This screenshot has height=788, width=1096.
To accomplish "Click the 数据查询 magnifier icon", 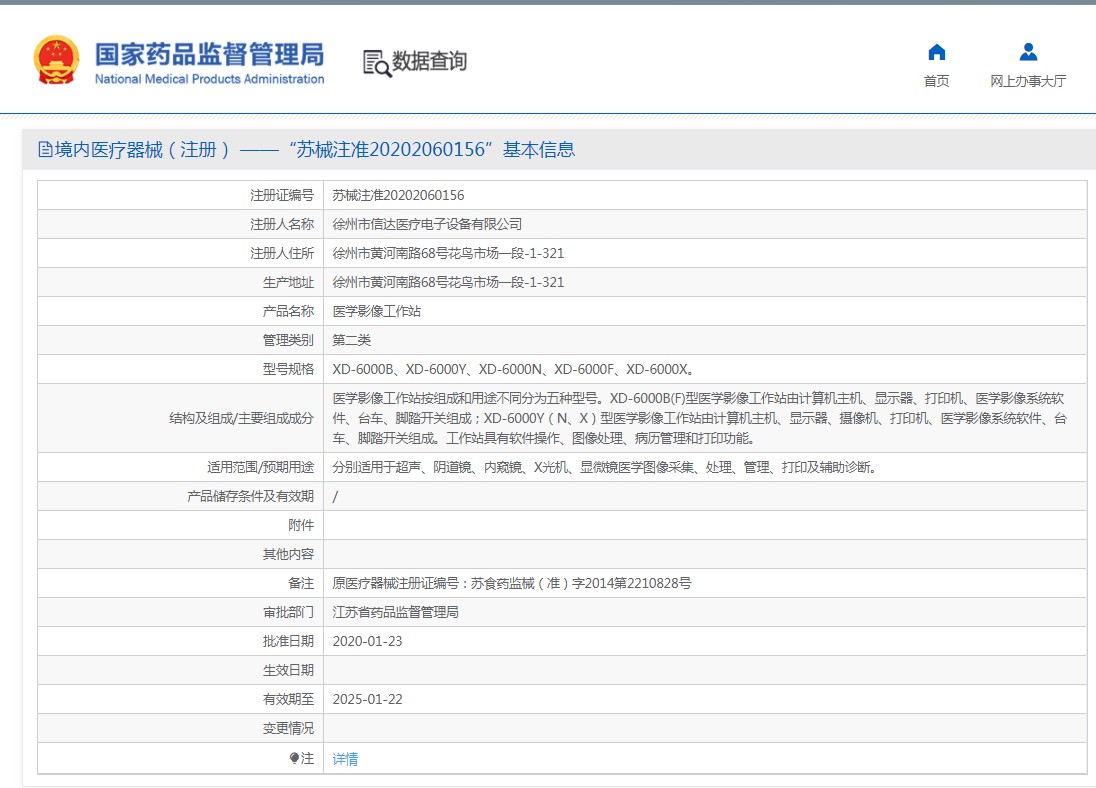I will coord(376,63).
